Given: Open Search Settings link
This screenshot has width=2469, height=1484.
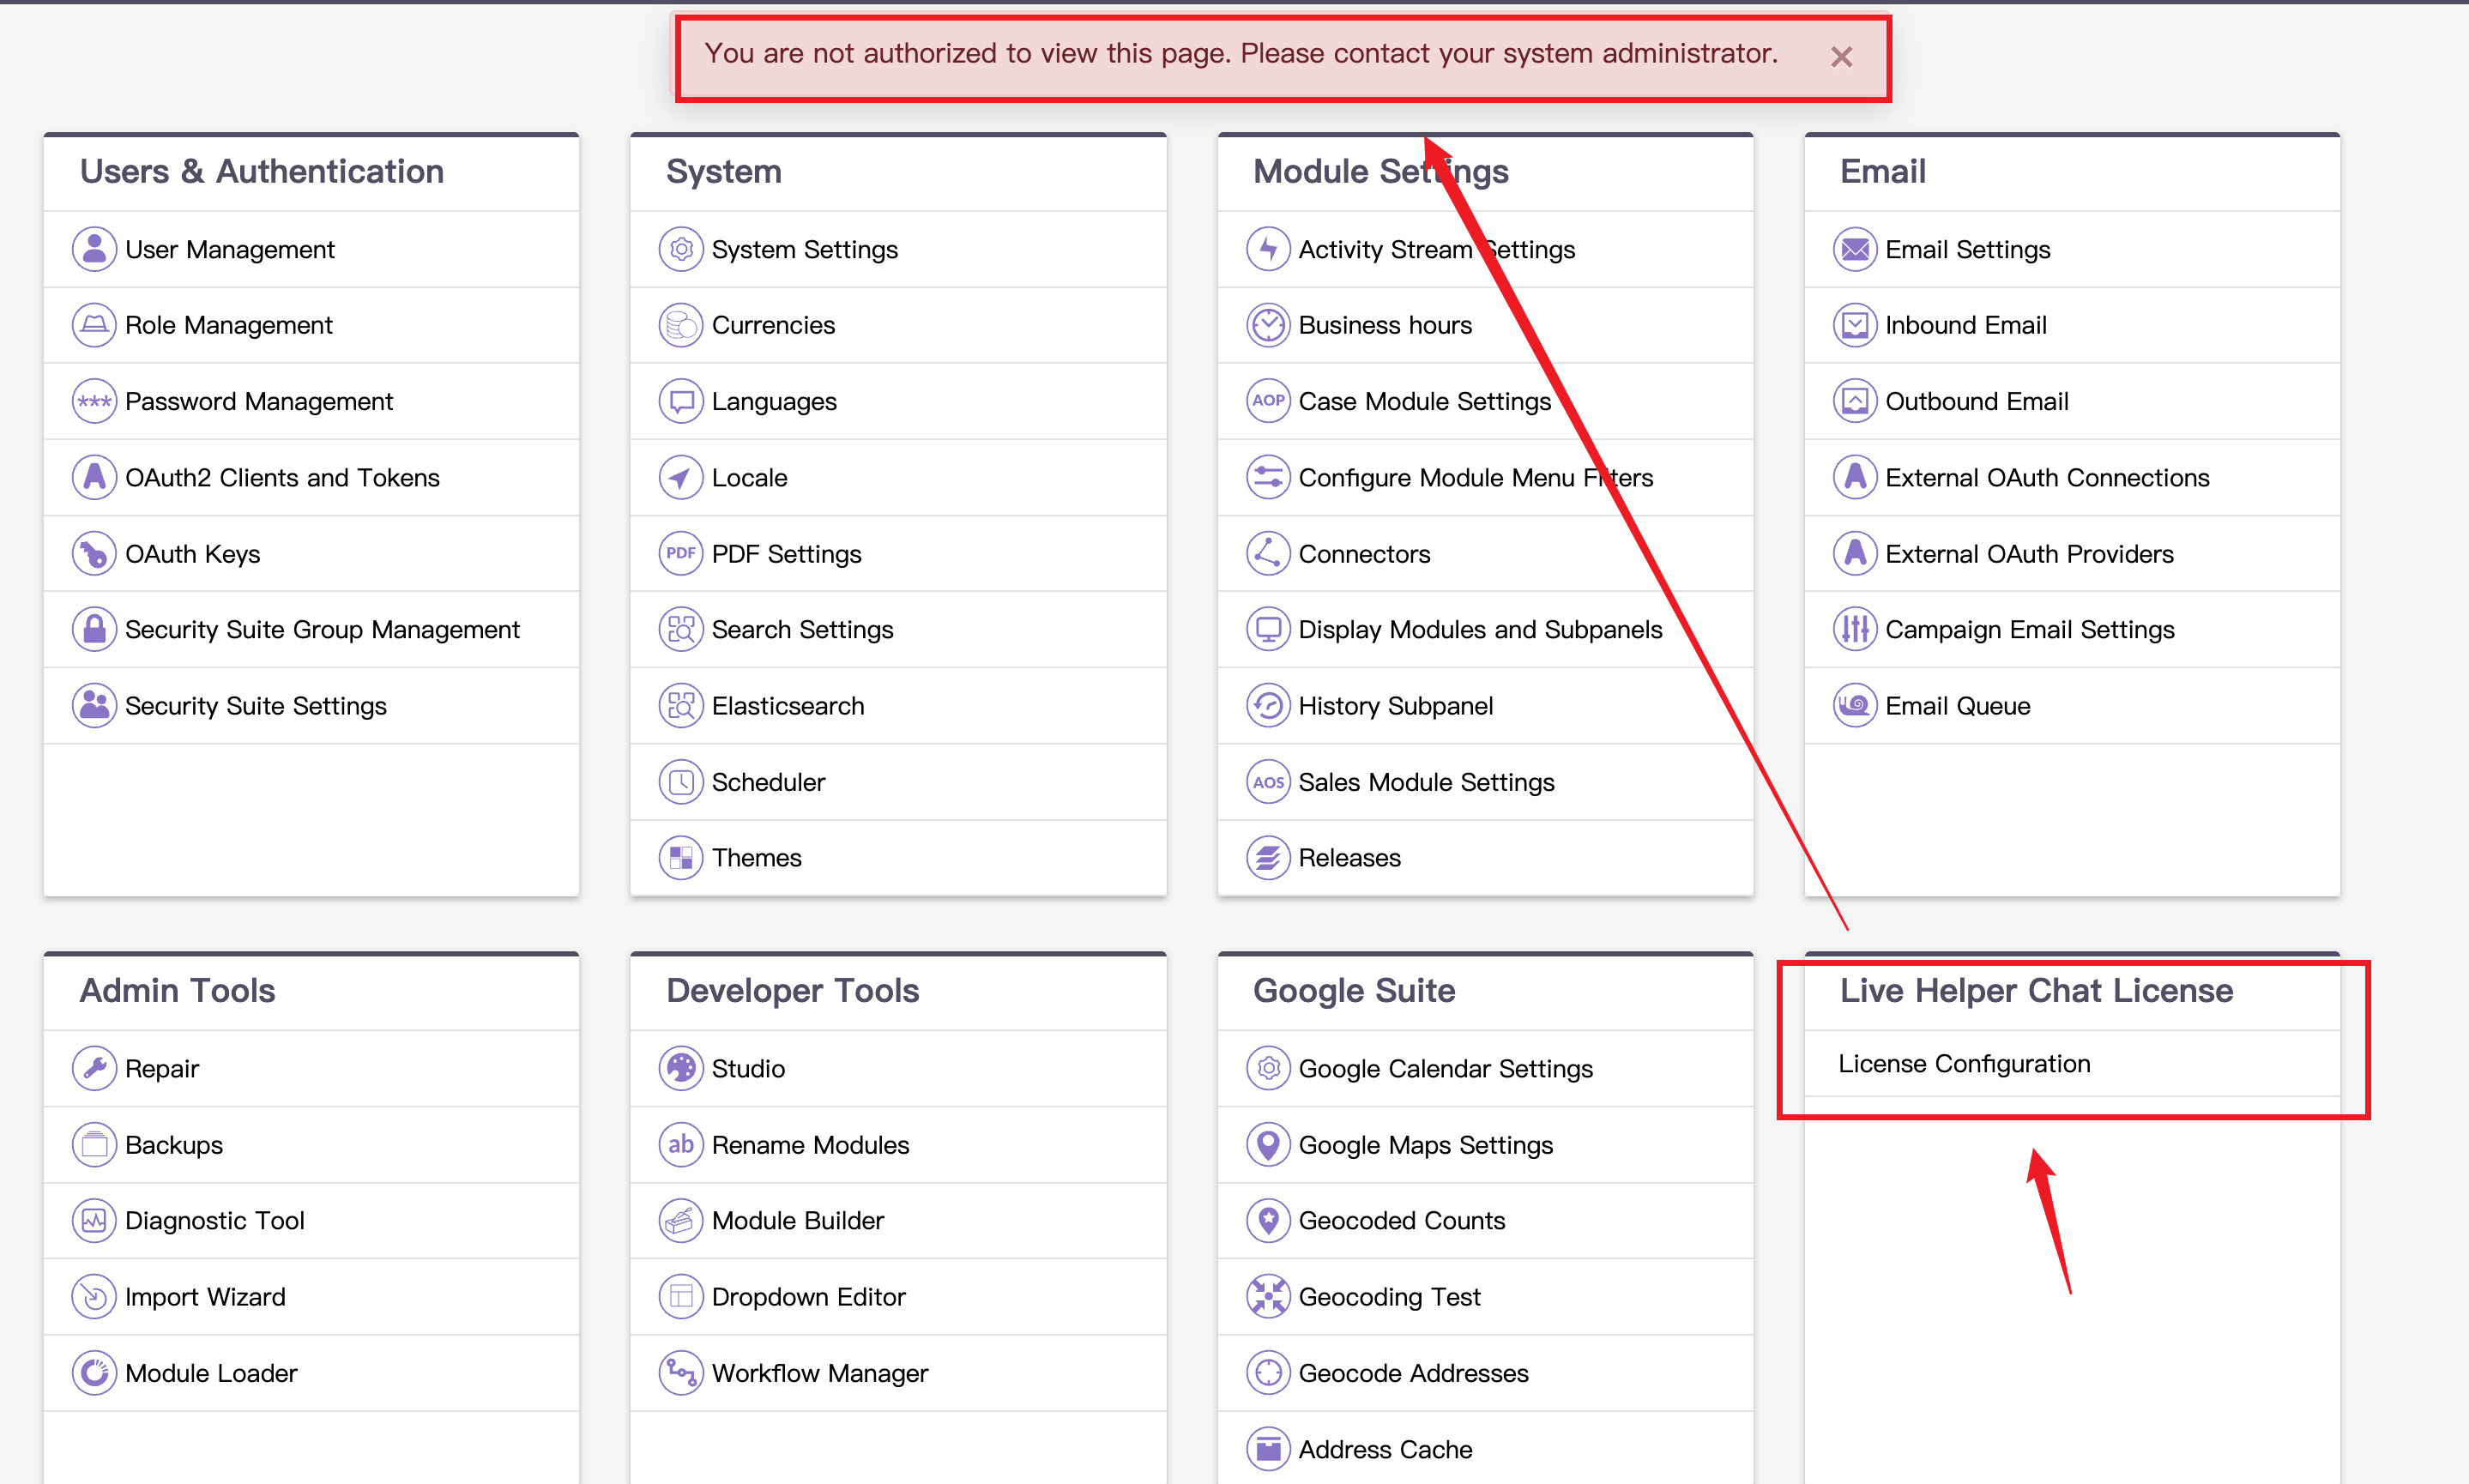Looking at the screenshot, I should pyautogui.click(x=802, y=629).
